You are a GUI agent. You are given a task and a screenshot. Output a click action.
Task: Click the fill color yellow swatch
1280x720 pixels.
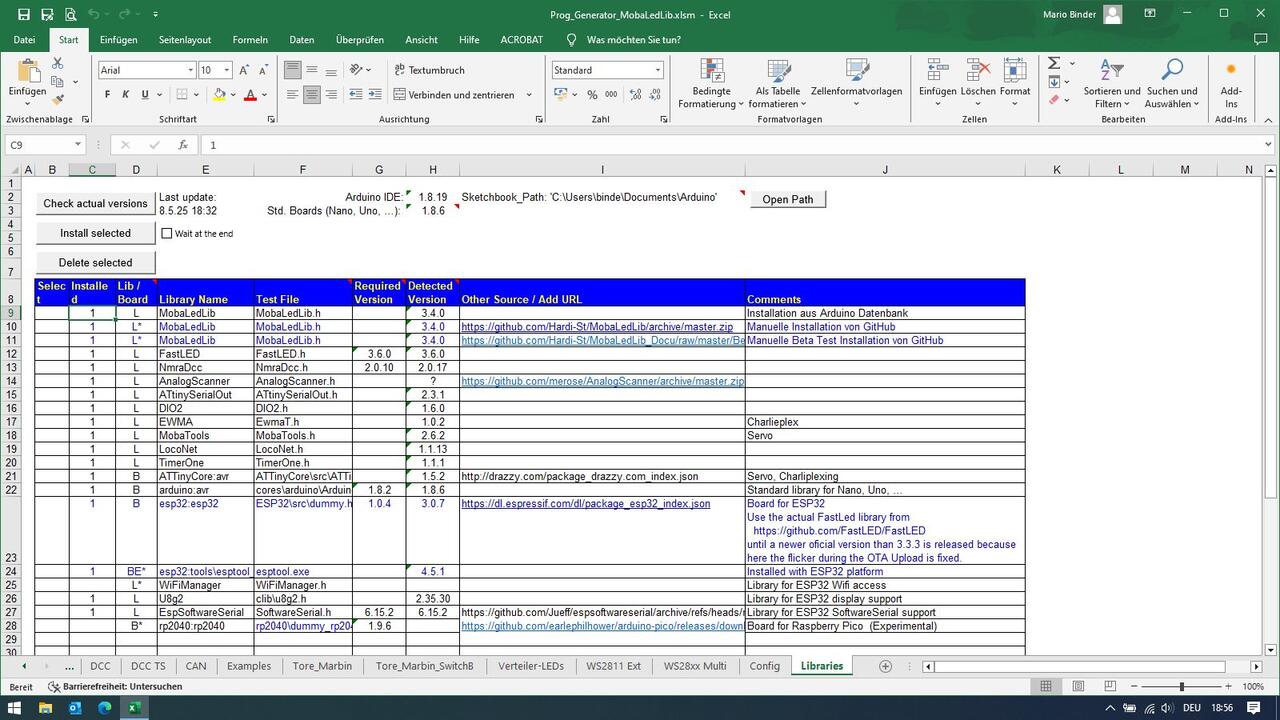[219, 95]
